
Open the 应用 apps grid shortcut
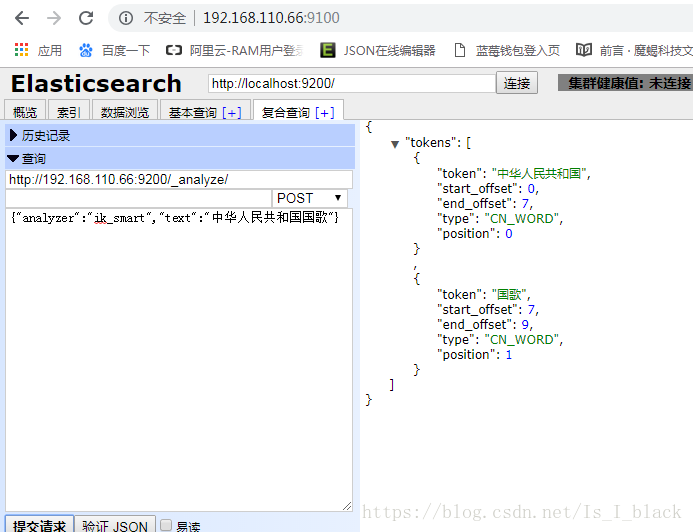coord(38,50)
